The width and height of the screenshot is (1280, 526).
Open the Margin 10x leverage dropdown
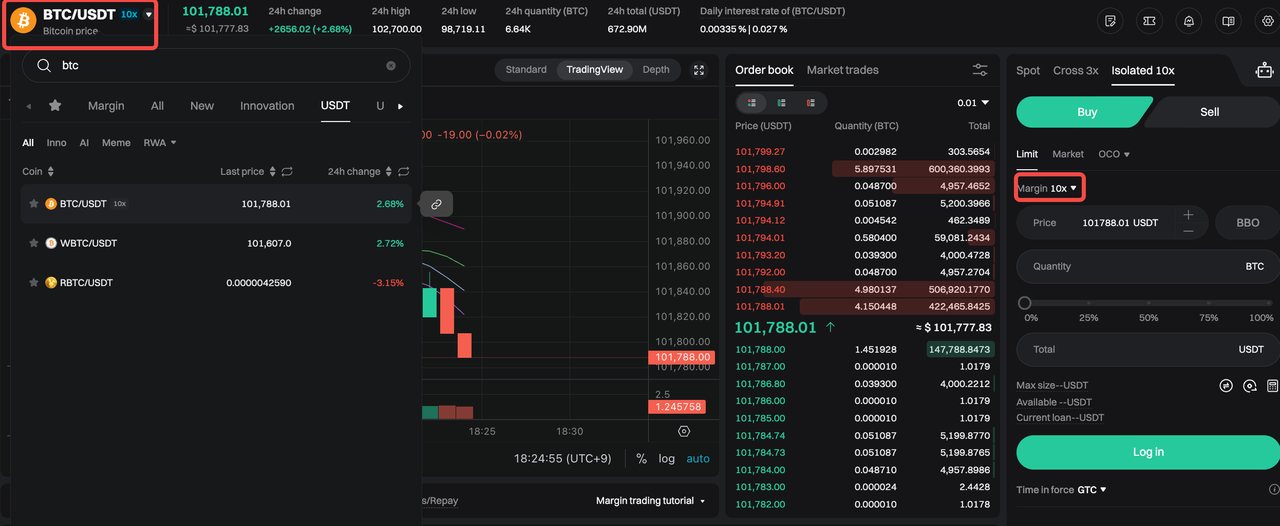pyautogui.click(x=1047, y=188)
